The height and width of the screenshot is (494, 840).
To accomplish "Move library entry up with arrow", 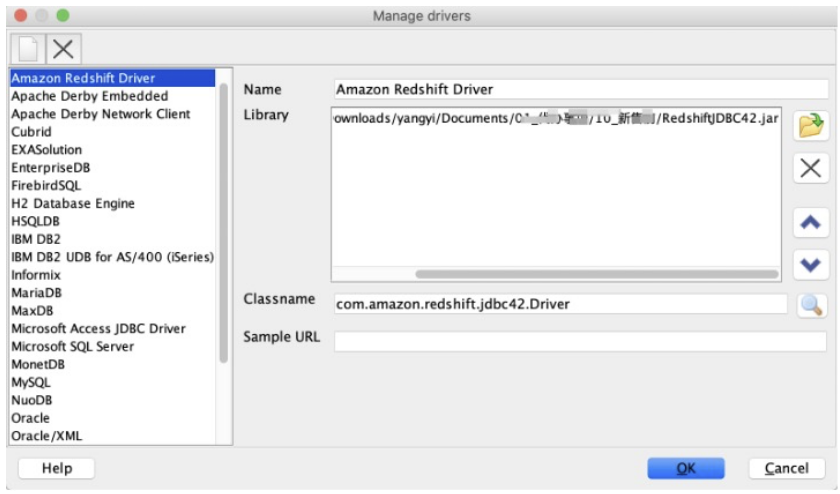I will pos(811,222).
